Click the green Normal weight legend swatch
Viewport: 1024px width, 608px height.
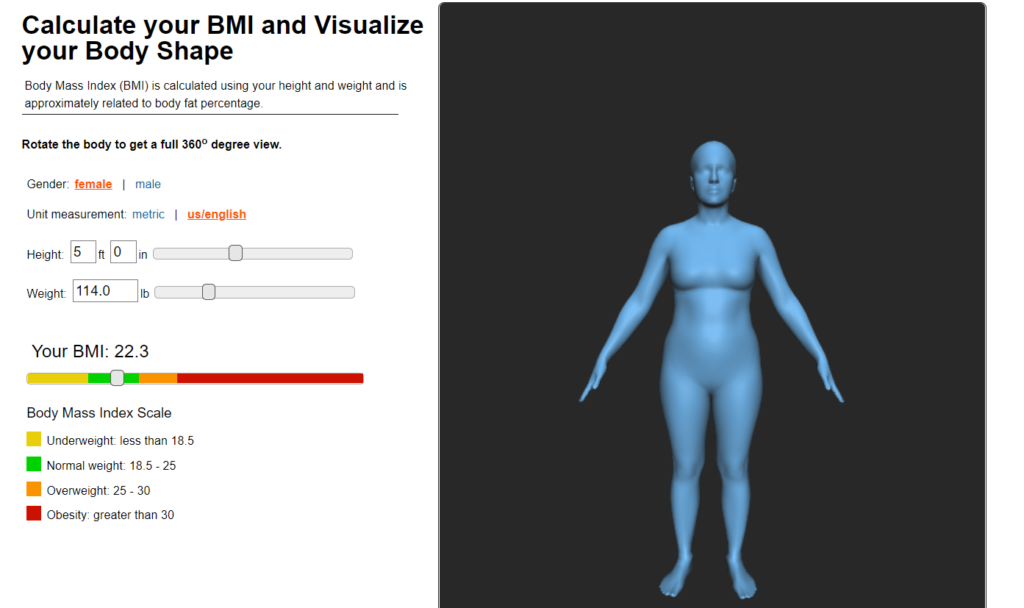34,464
